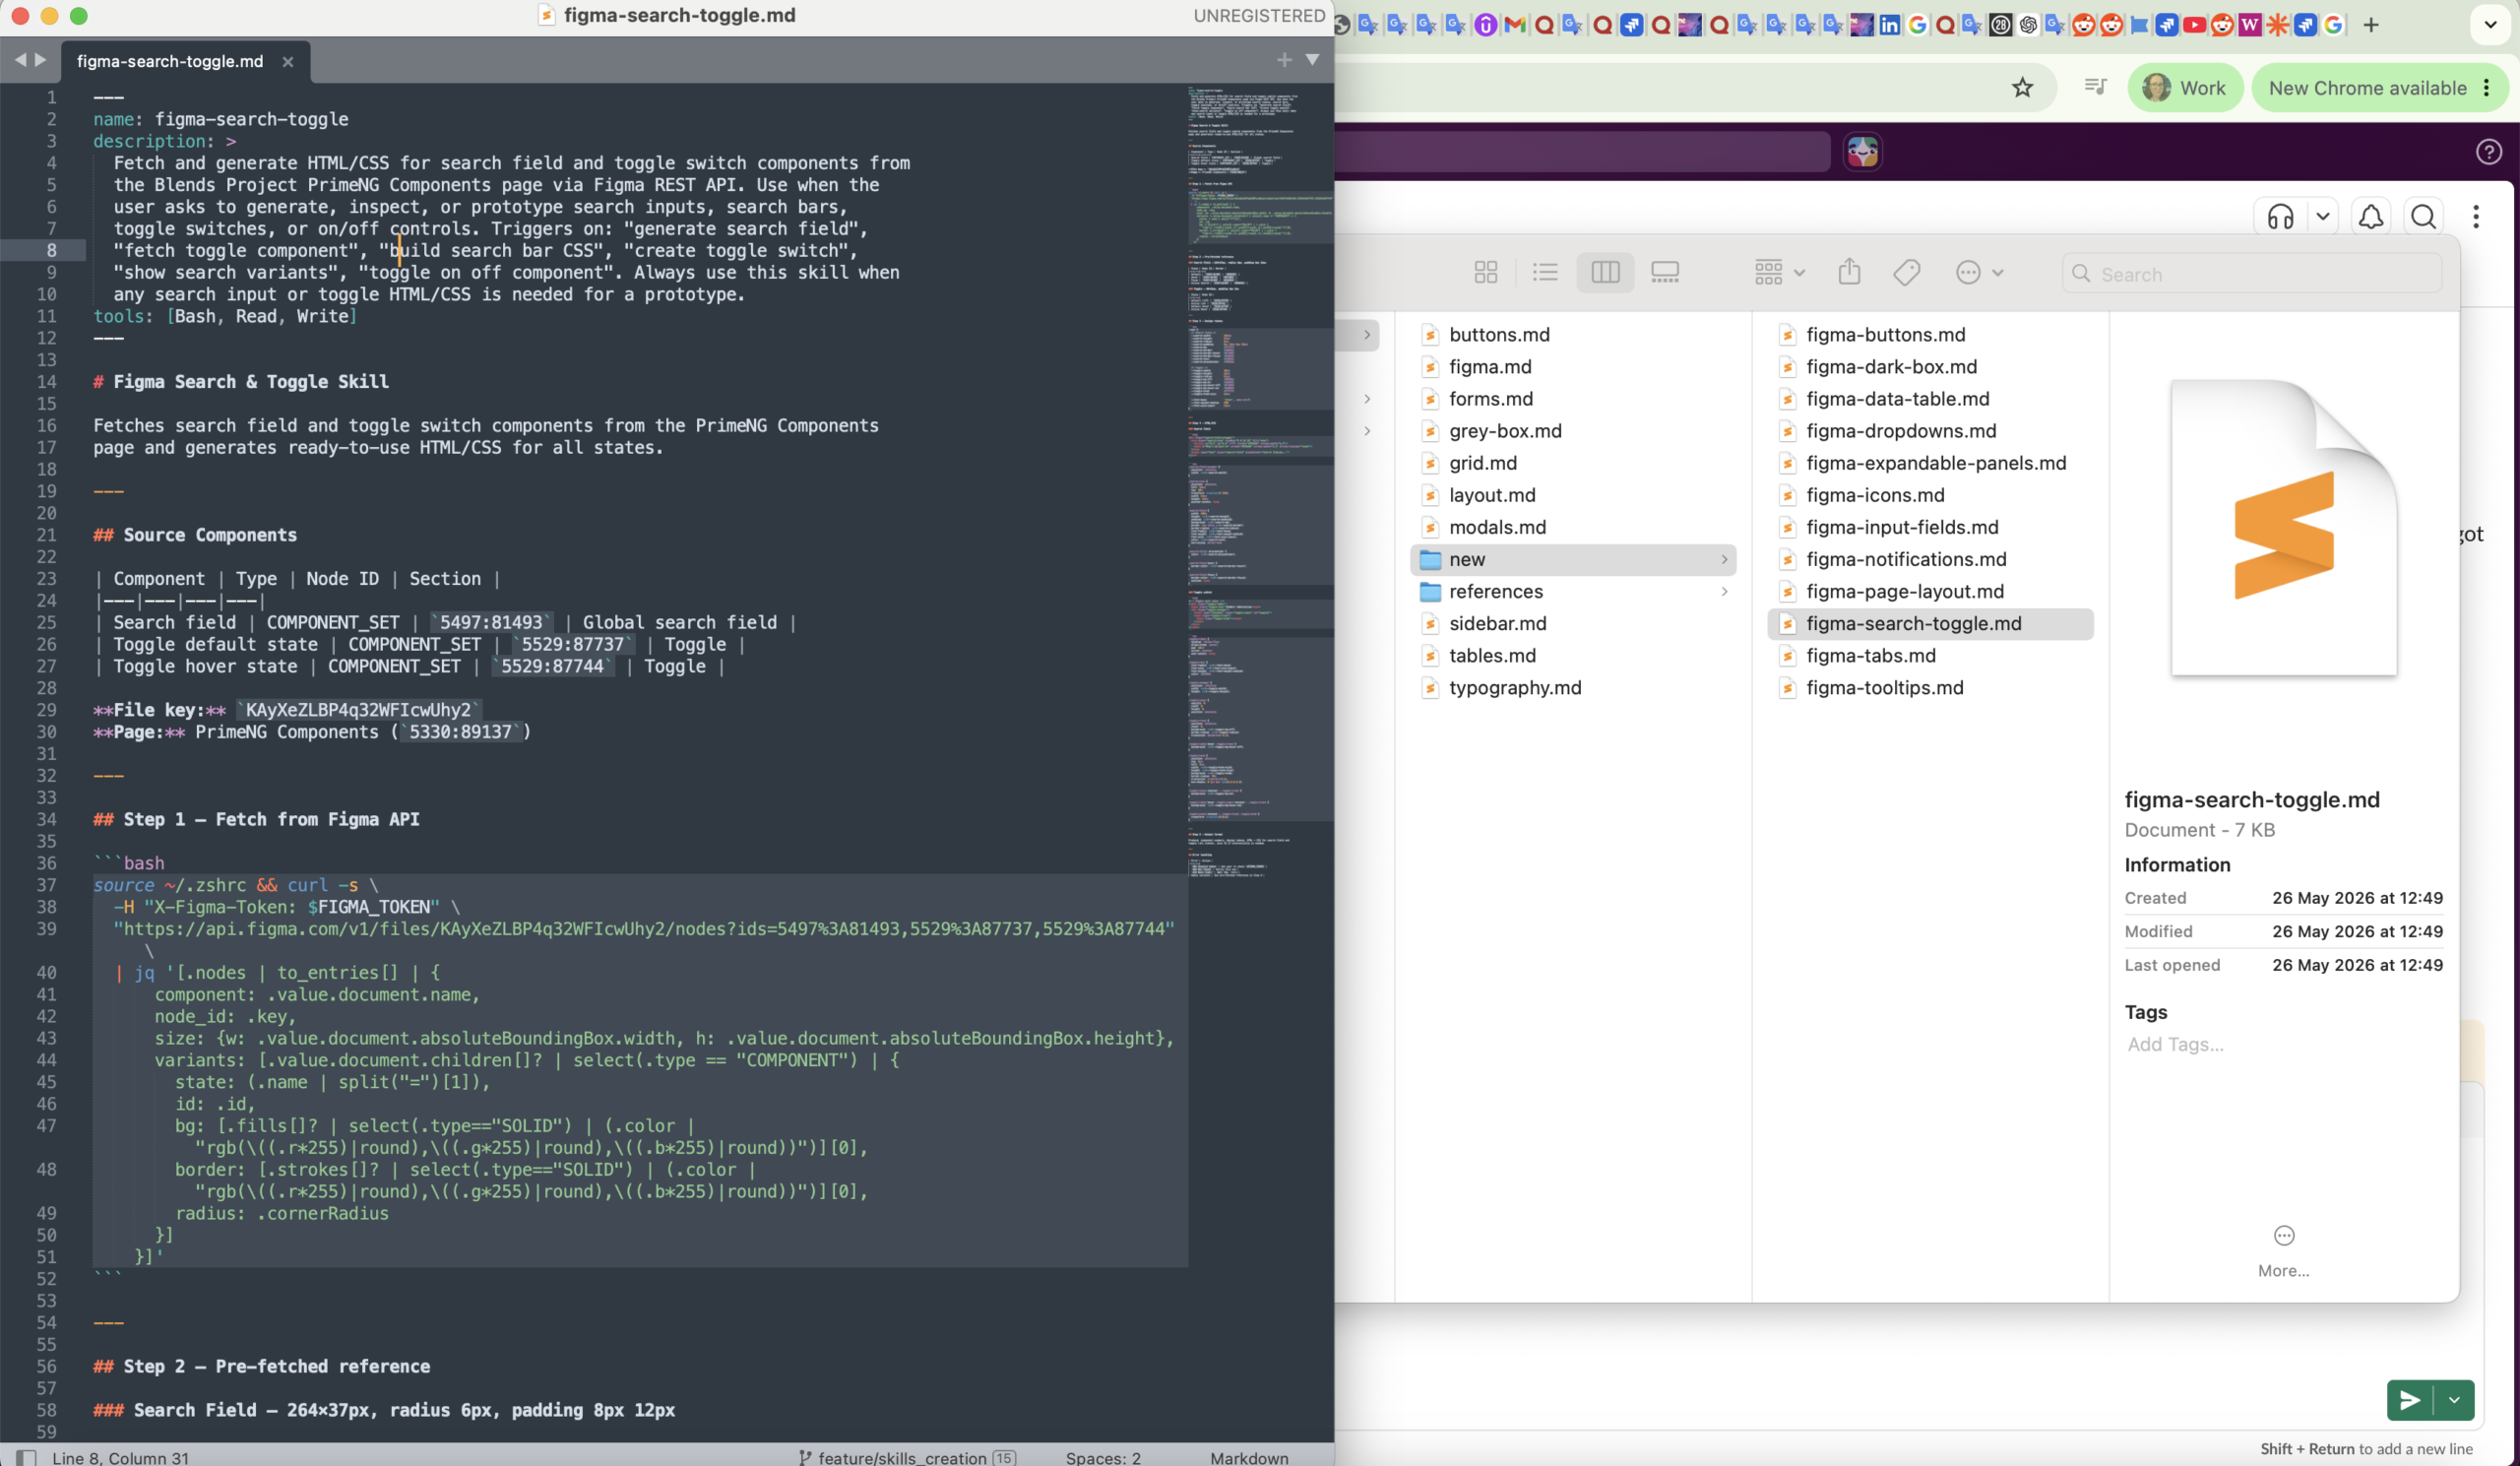The image size is (2520, 1466).
Task: Toggle the Sublime Text sidebar from status bar
Action: coord(27,1457)
